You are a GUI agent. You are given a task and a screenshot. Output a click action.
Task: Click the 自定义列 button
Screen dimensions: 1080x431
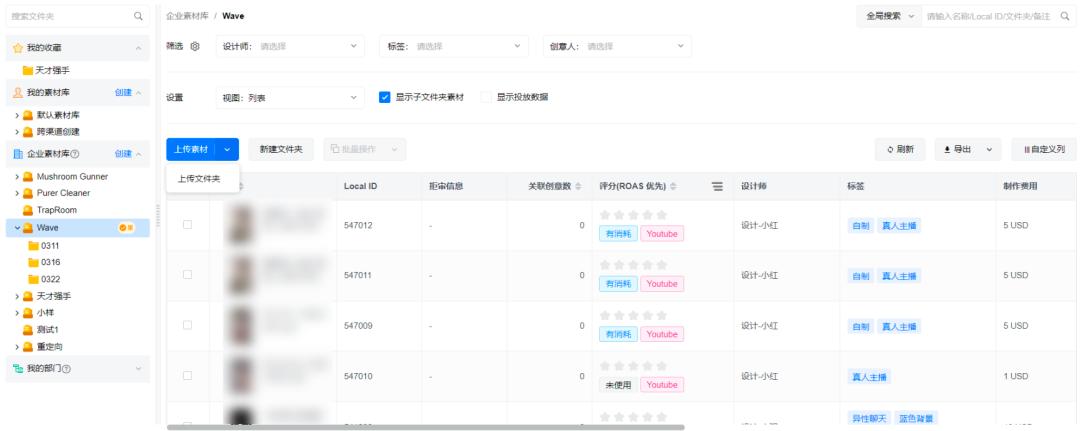[x=1044, y=149]
